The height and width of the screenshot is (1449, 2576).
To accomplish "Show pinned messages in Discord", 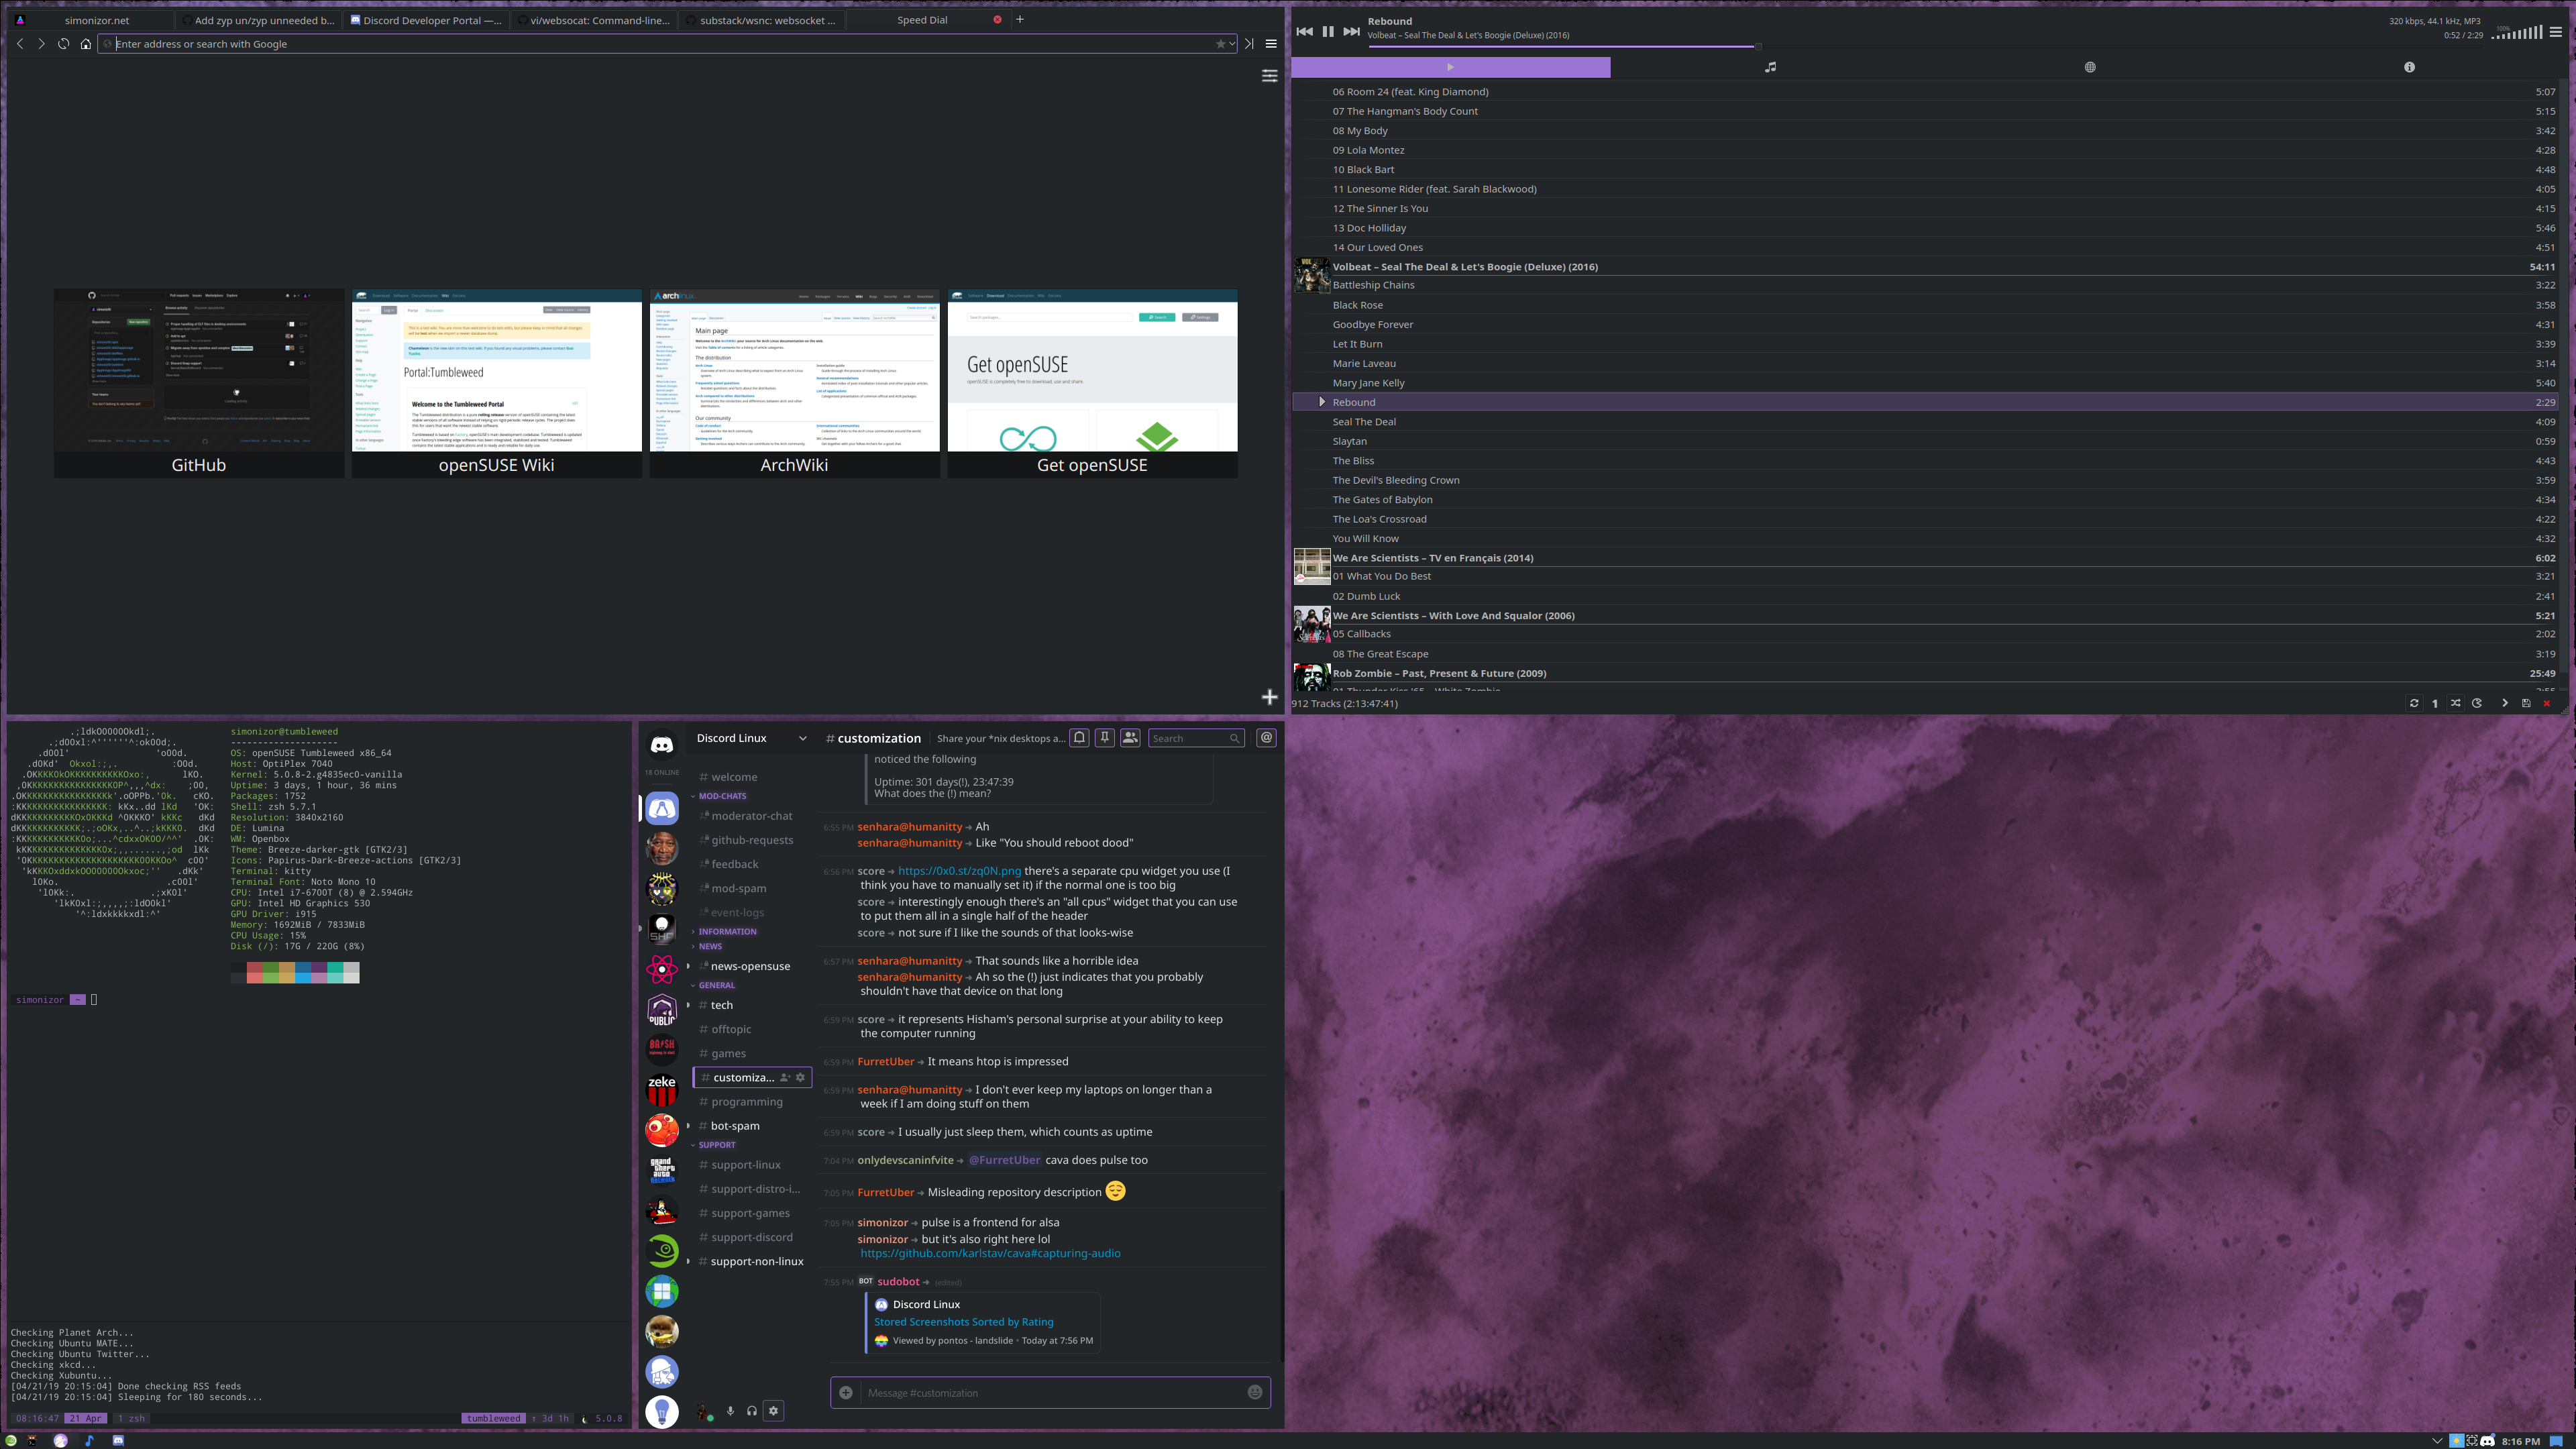I will [x=1105, y=738].
